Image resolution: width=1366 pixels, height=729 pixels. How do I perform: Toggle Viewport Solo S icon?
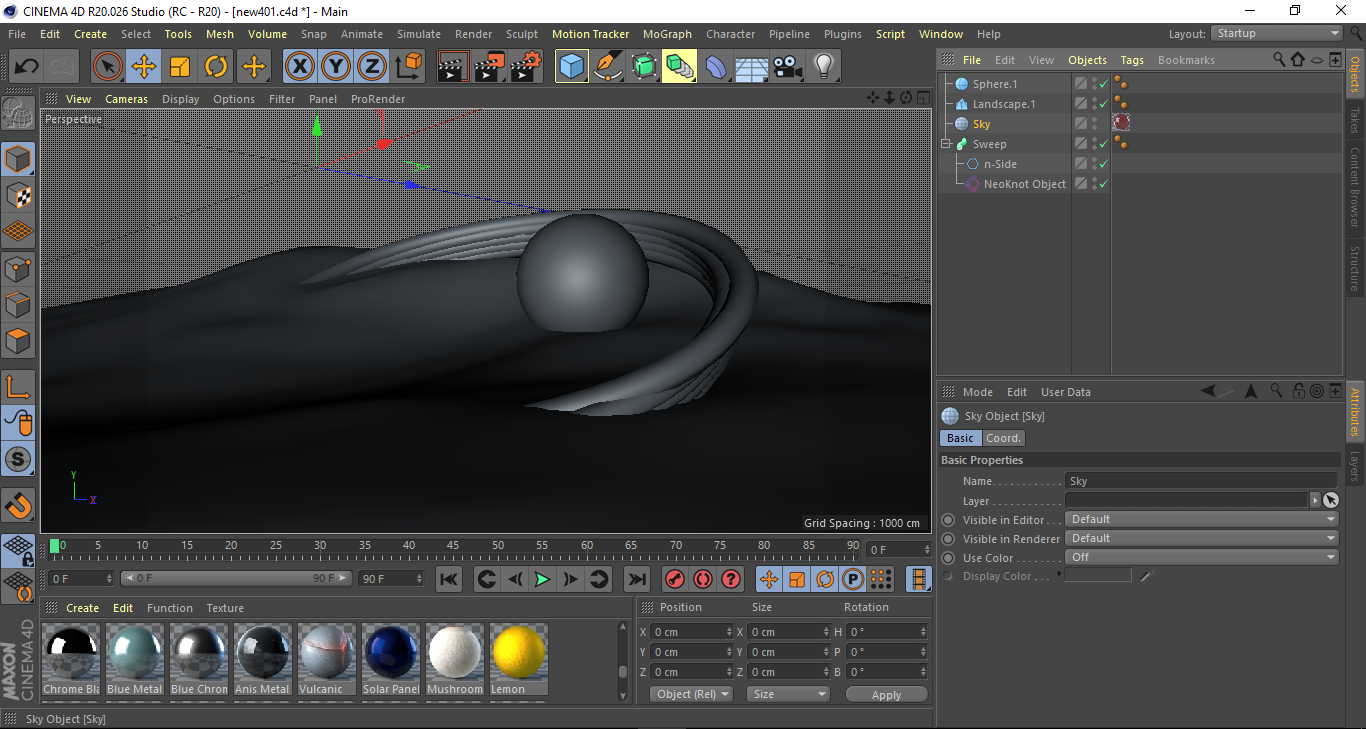click(x=18, y=460)
